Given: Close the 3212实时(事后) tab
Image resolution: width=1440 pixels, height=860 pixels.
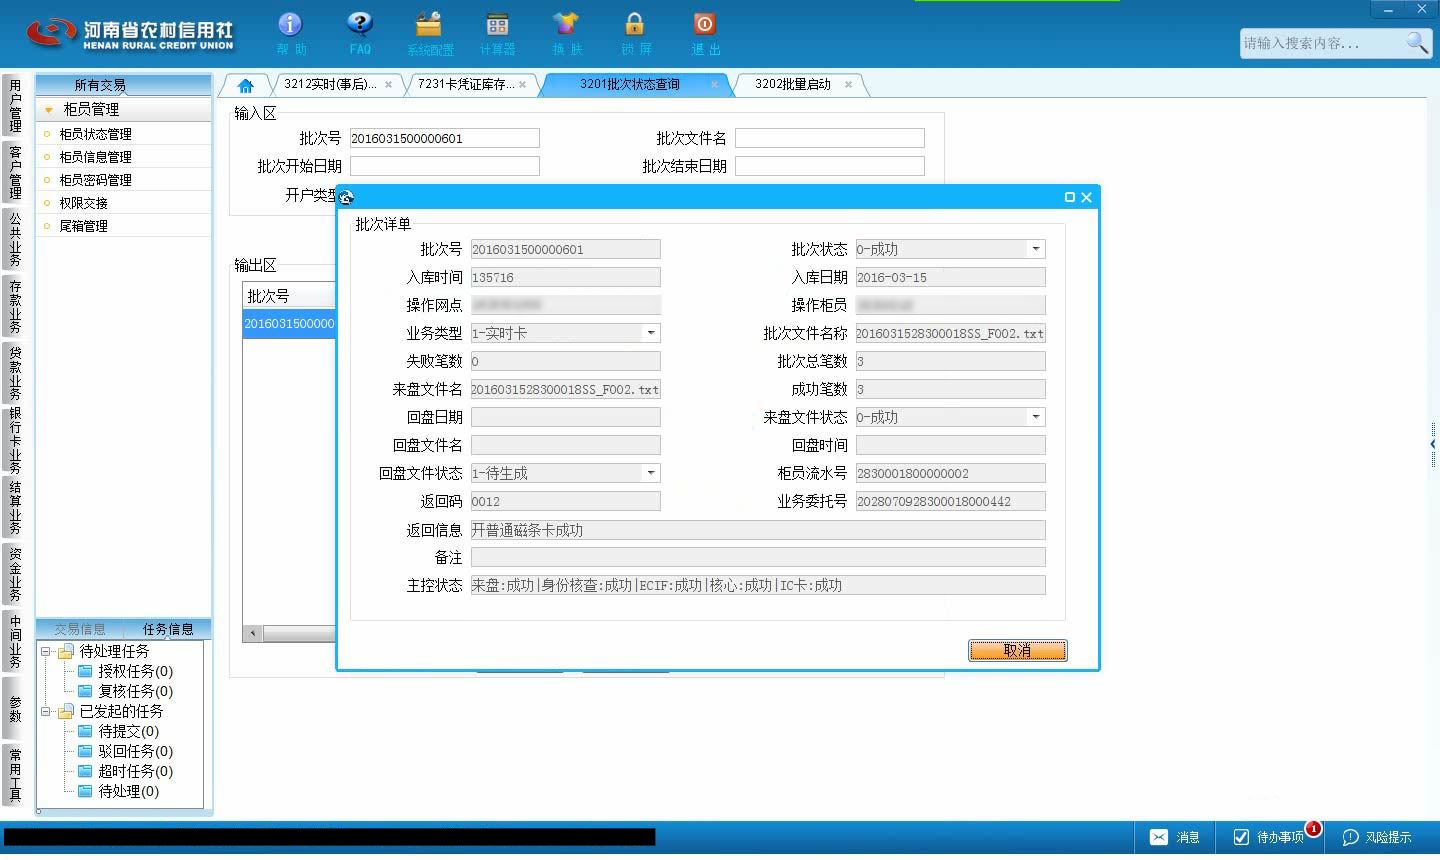Looking at the screenshot, I should [388, 85].
